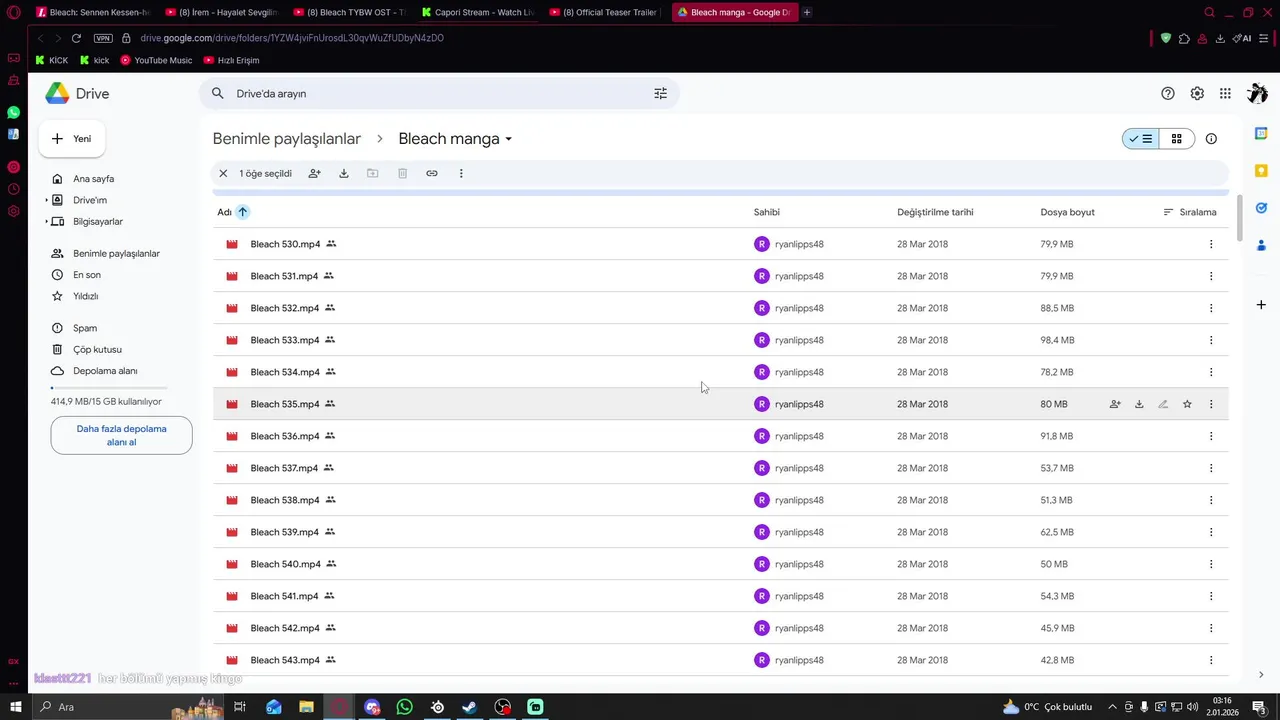This screenshot has height=720, width=1280.
Task: Click Daha fazla depolama alanı al button
Action: 121,435
